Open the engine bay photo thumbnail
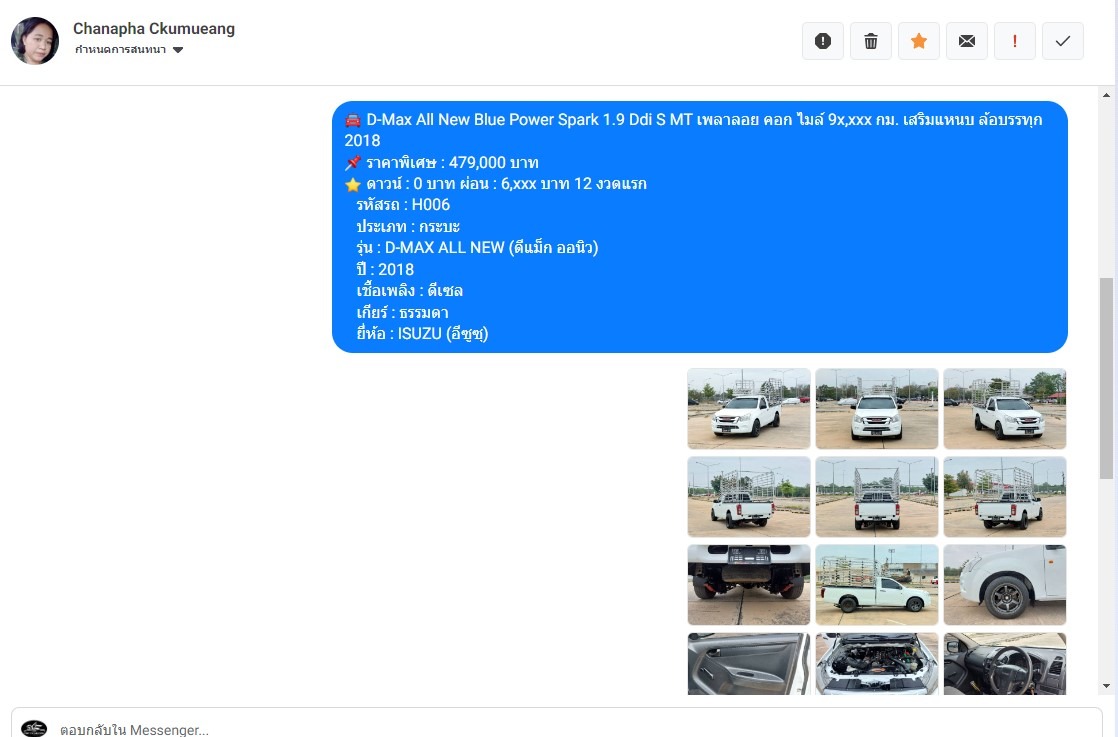 (x=877, y=664)
